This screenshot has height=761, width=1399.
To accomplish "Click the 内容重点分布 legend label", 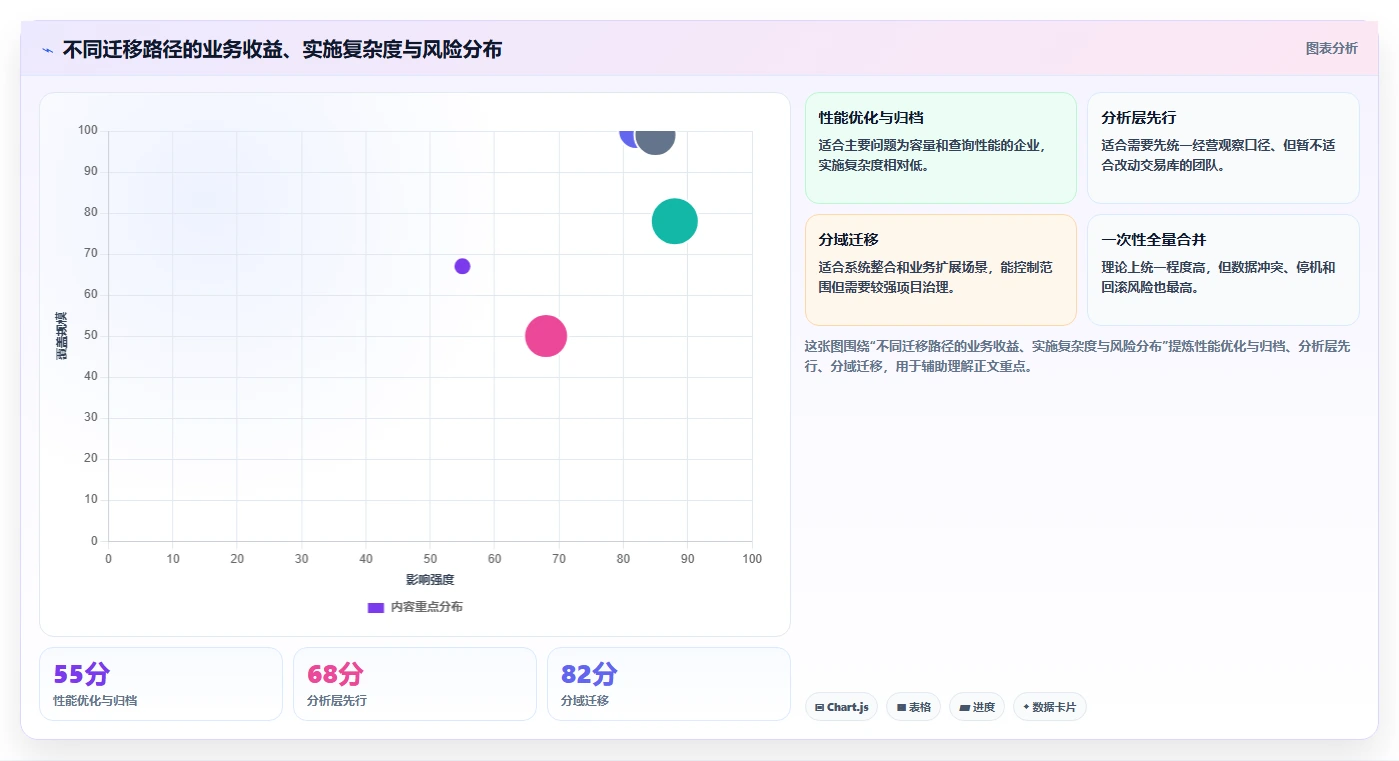I will 427,607.
